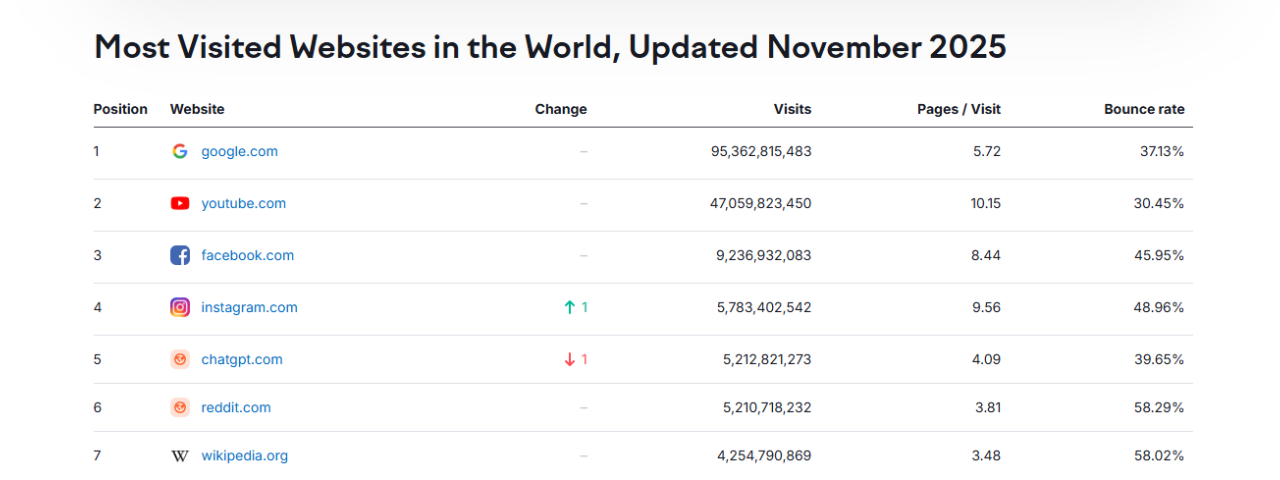Click position number 6 in reddit.com row
The image size is (1280, 480).
[97, 407]
